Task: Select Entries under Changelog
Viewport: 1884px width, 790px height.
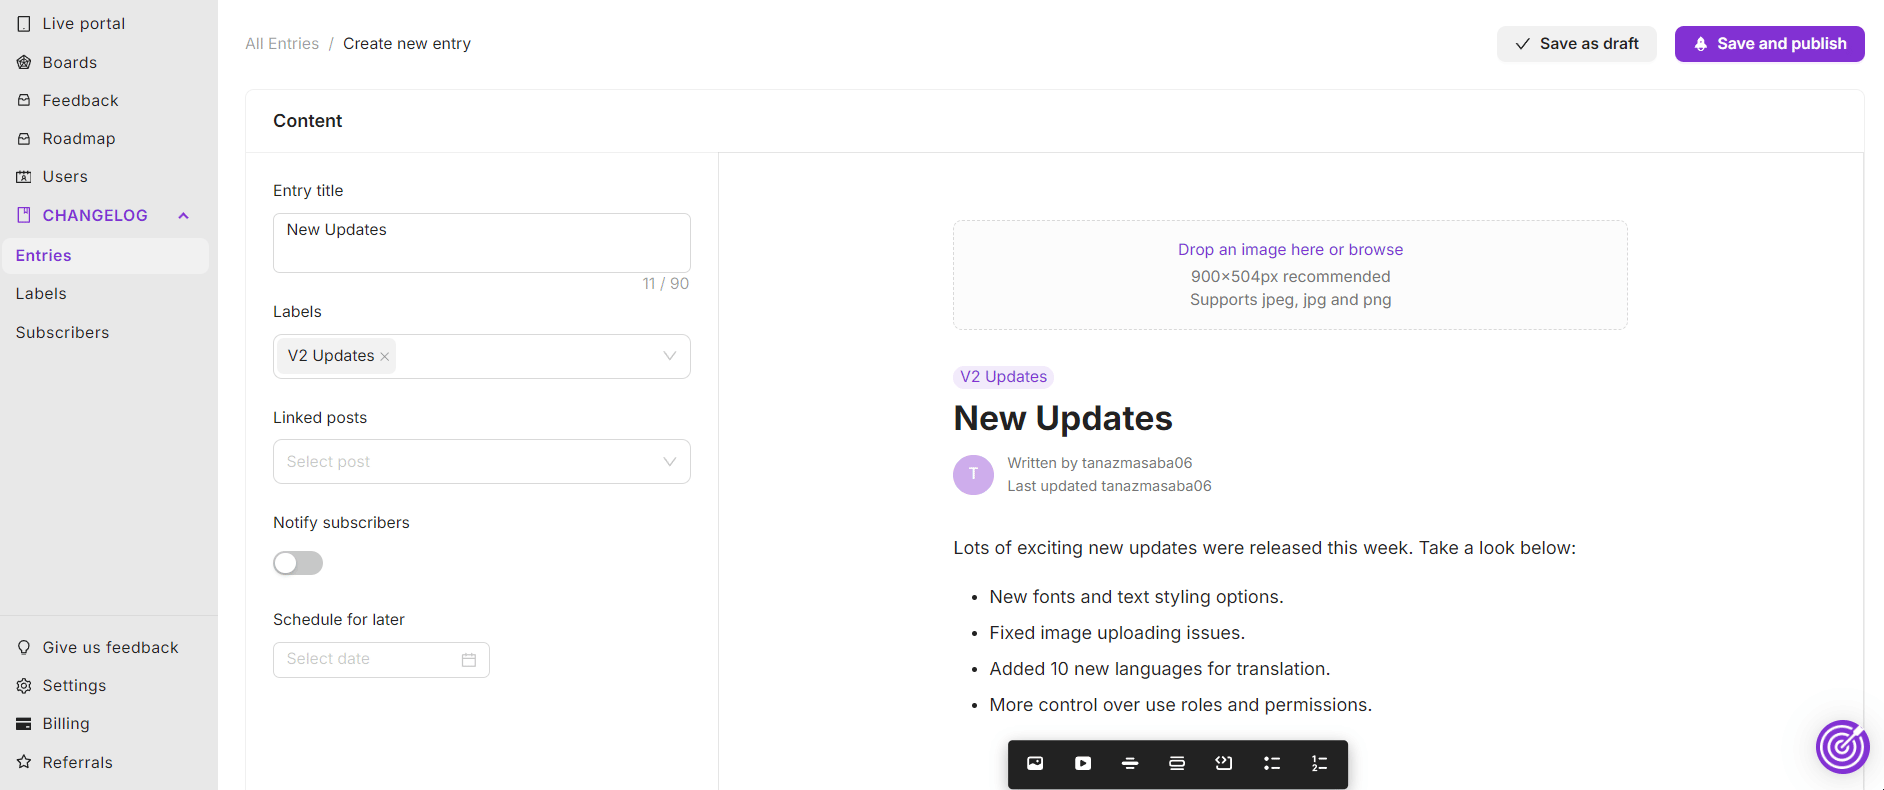Action: 105,256
